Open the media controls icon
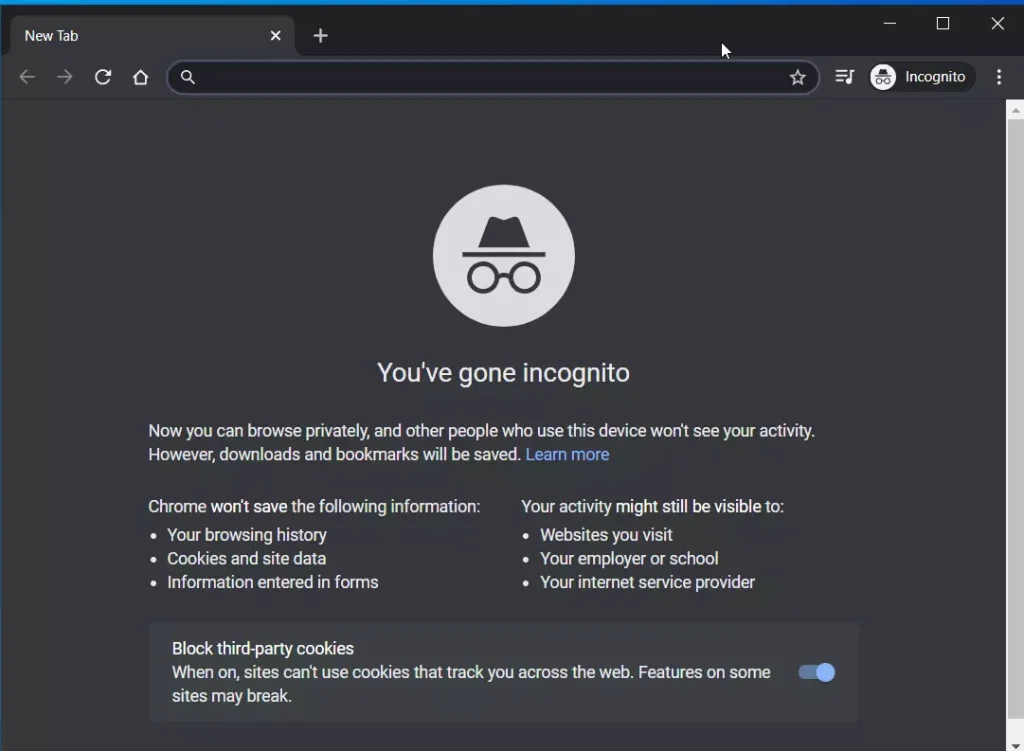 pos(844,77)
